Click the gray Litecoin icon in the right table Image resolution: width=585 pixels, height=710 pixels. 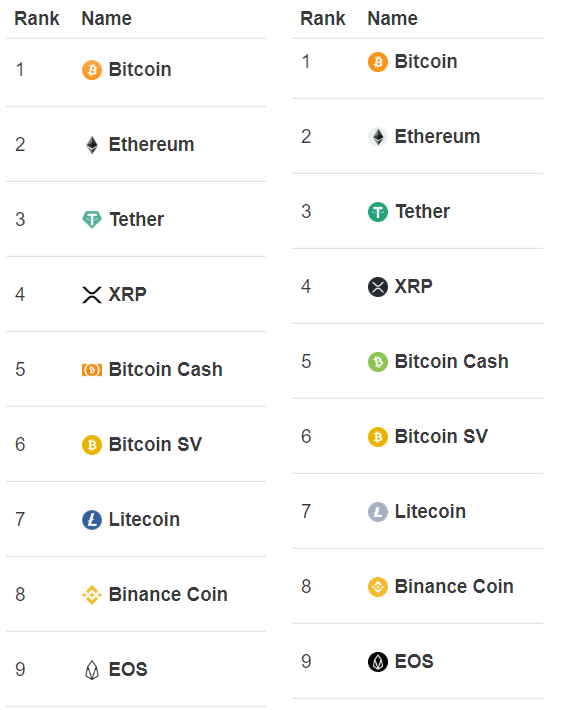click(x=378, y=512)
